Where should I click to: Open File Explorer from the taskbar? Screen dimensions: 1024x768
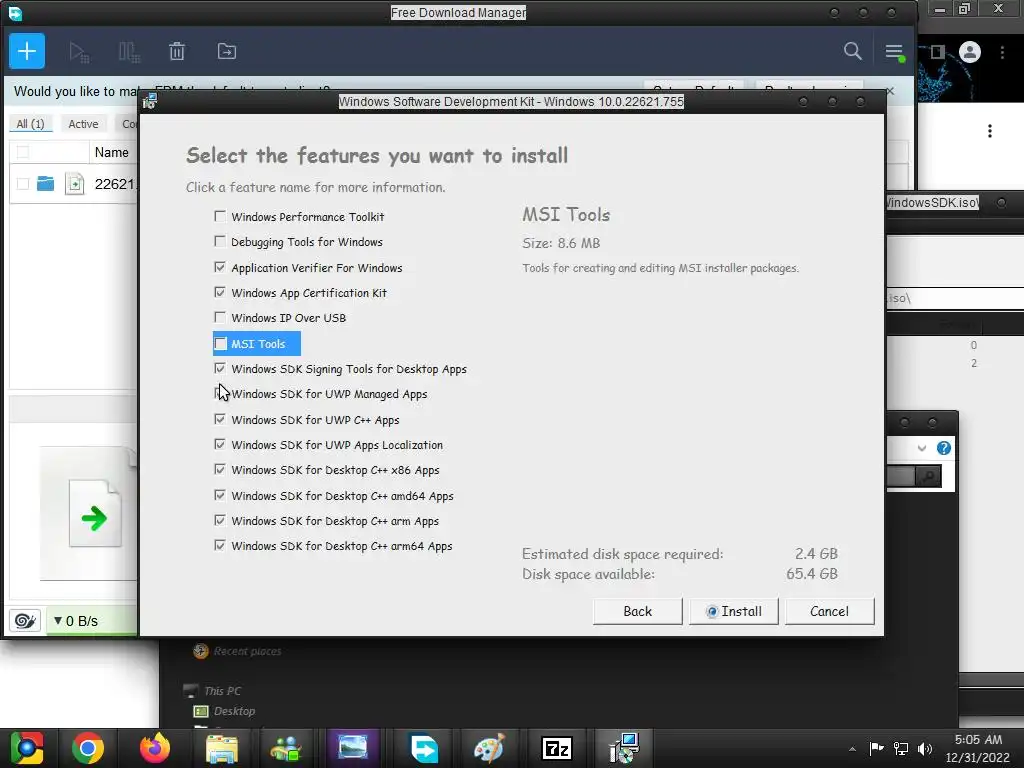point(222,748)
